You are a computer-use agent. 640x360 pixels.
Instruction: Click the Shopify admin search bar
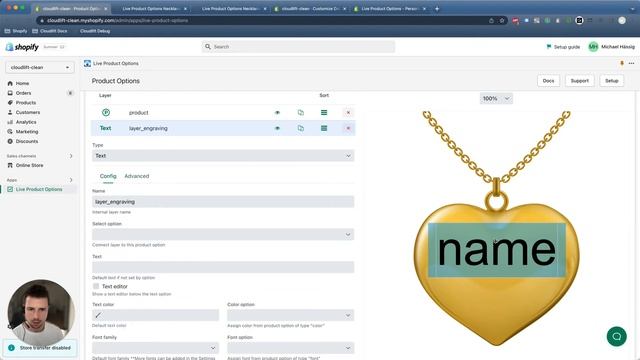(x=298, y=47)
